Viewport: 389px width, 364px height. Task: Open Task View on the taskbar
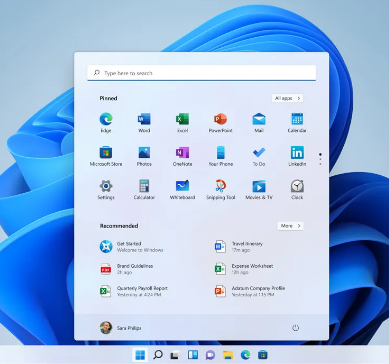(175, 355)
